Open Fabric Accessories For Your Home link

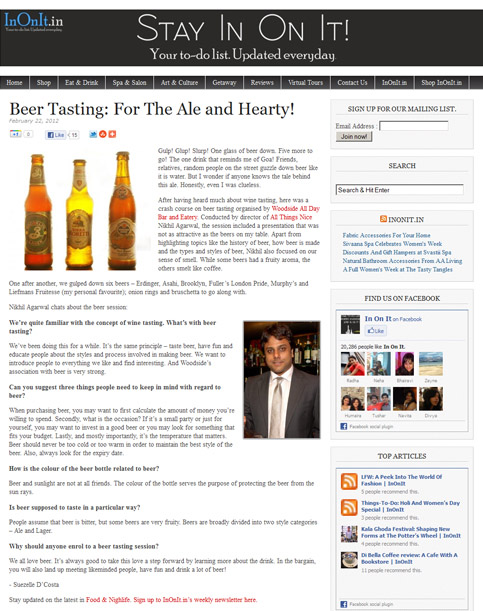386,235
